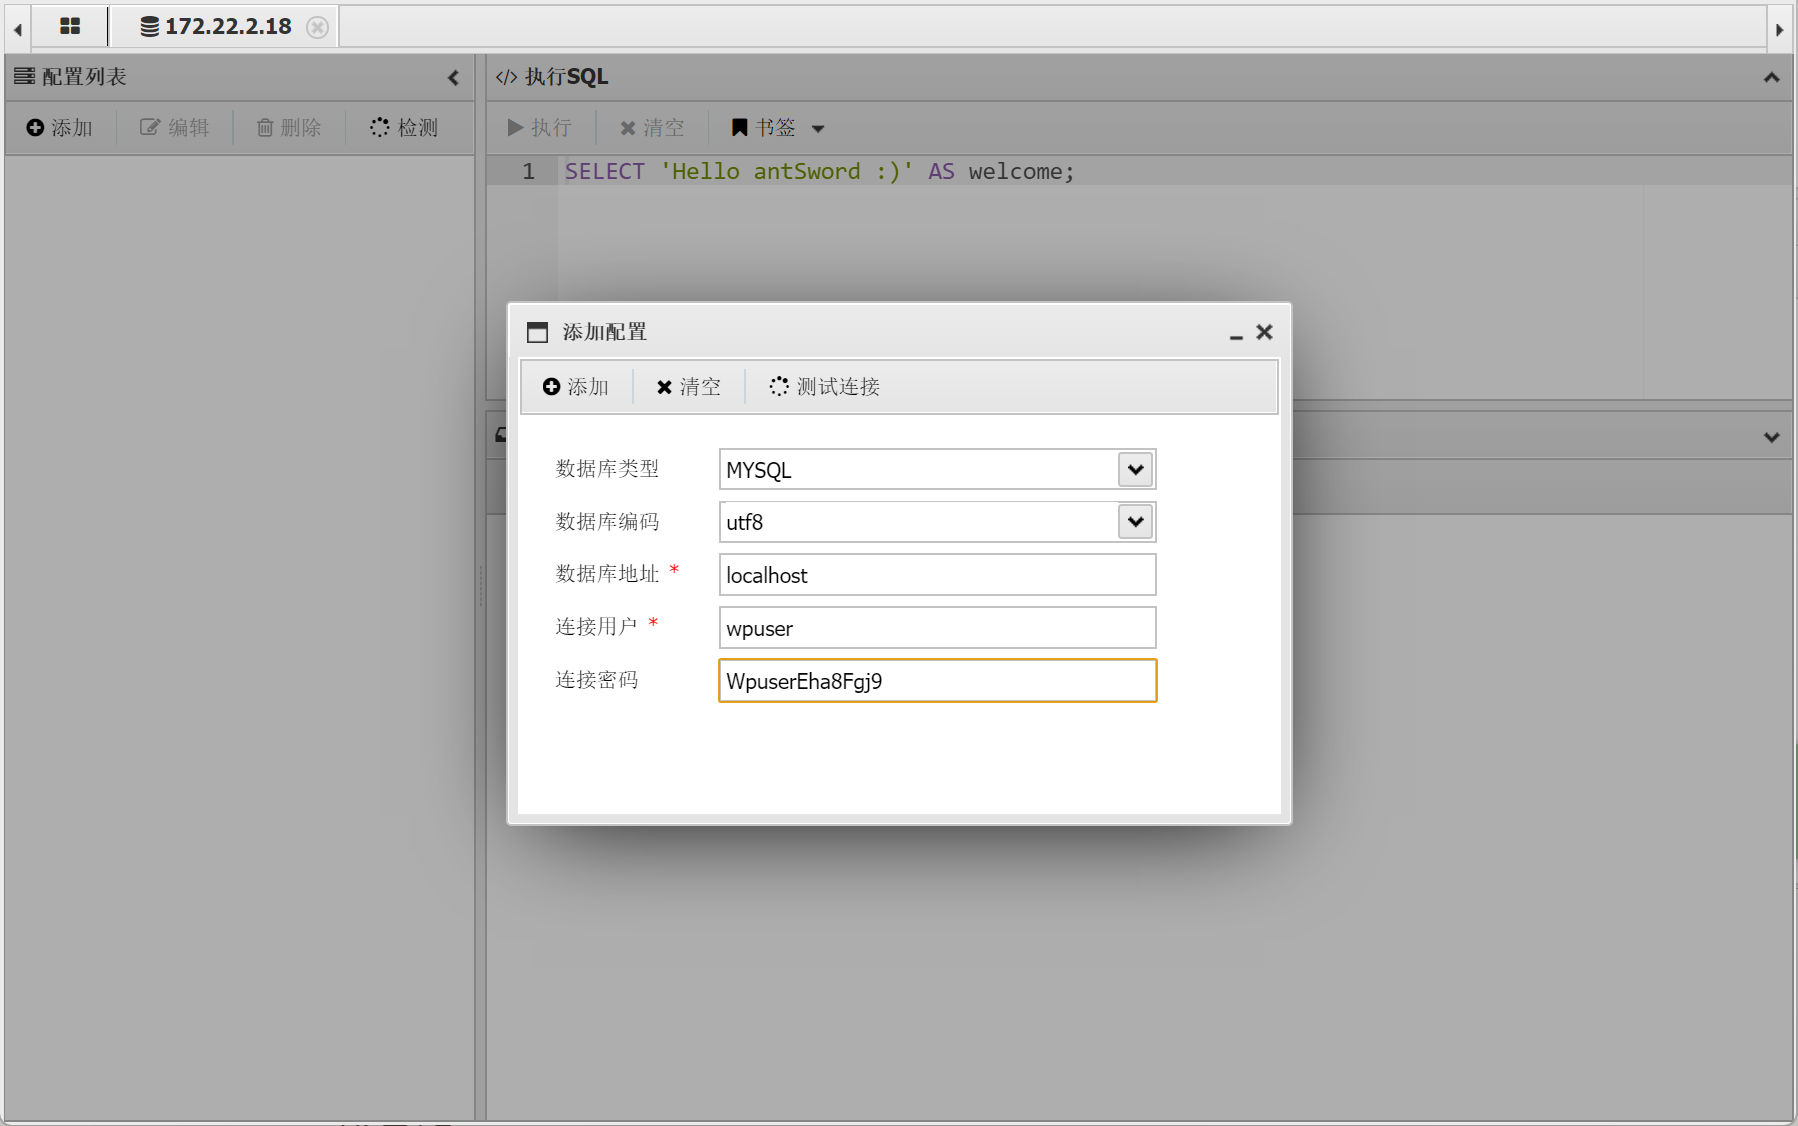Click the 执行SQL code icon
1798x1126 pixels.
point(506,77)
